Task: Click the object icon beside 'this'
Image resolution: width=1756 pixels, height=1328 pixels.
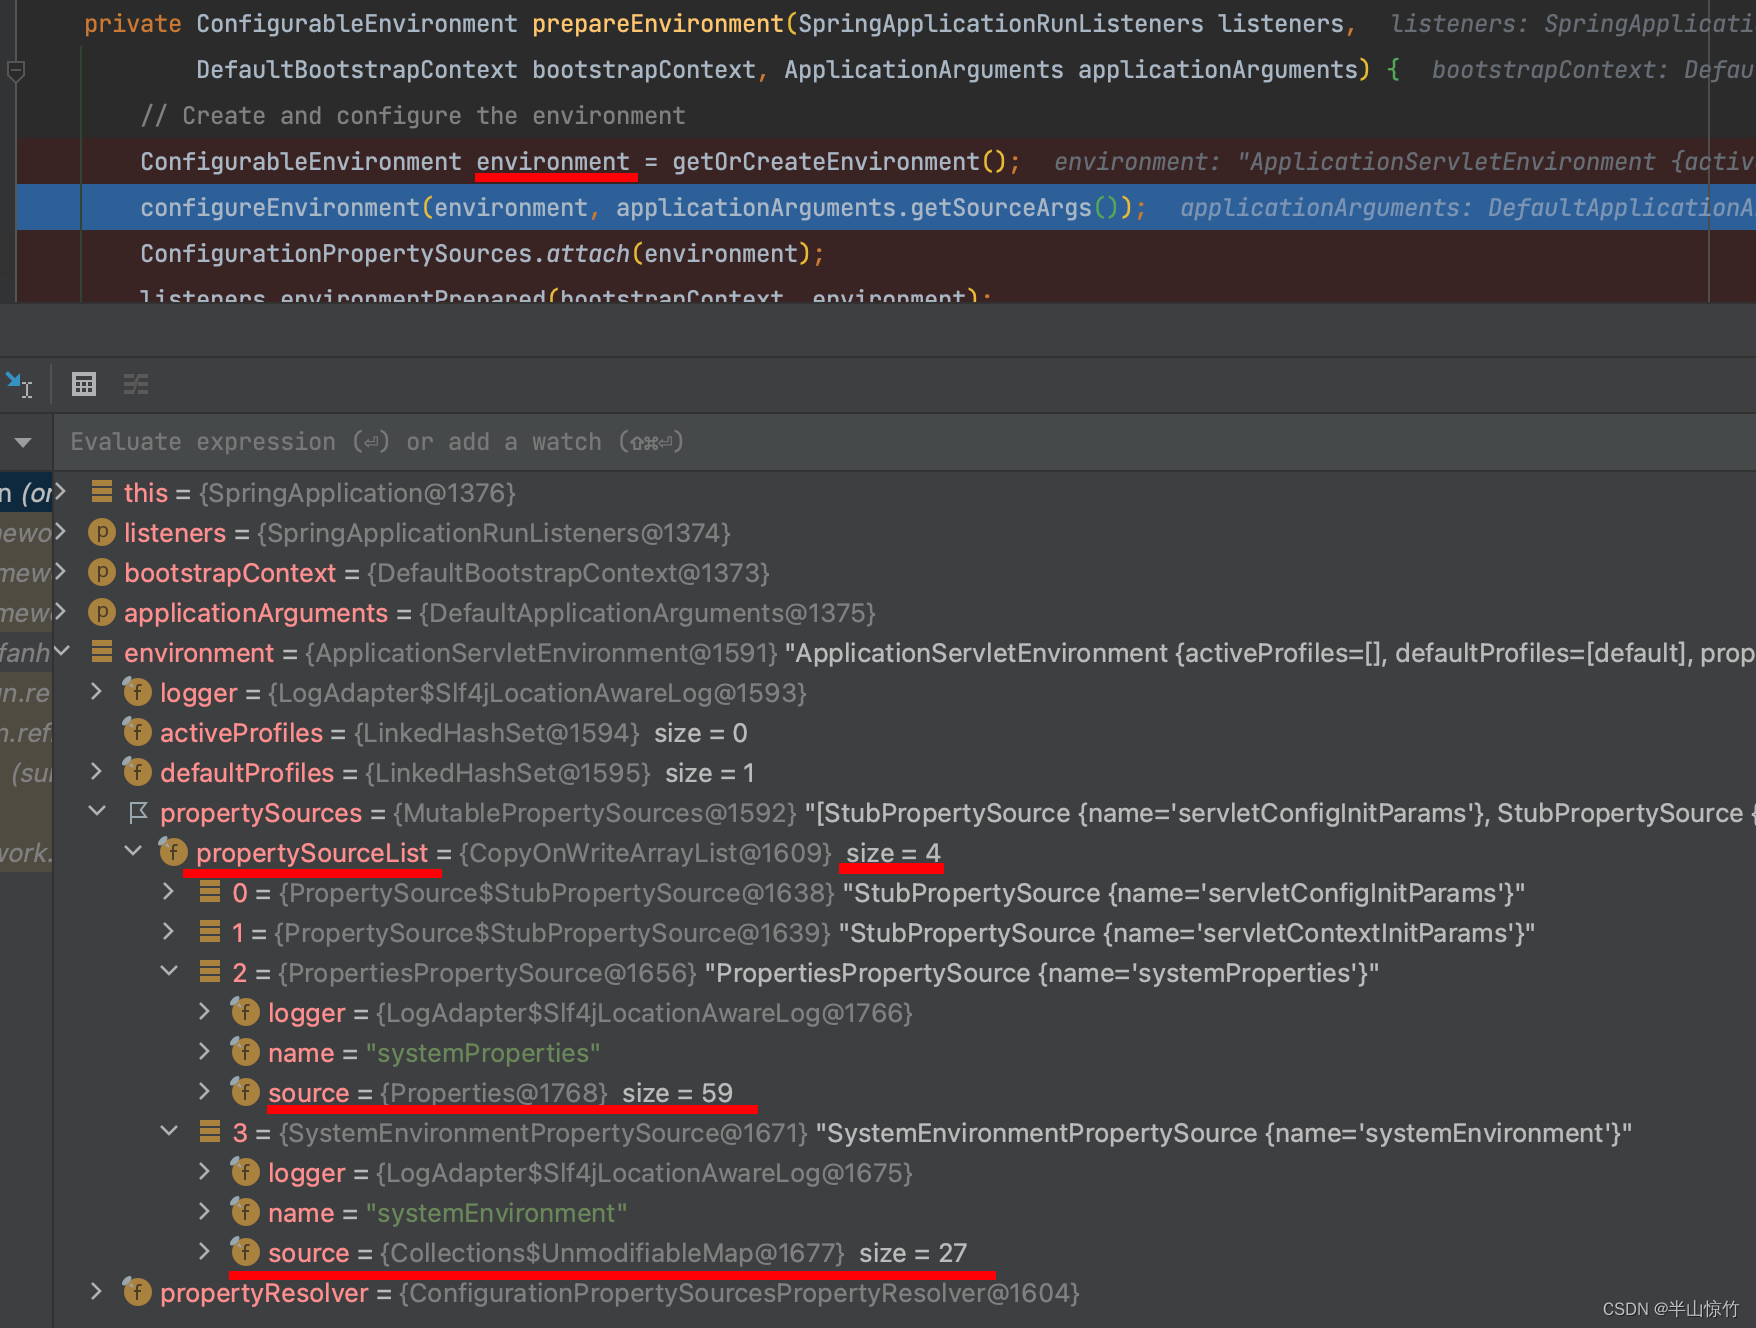Action: pyautogui.click(x=101, y=491)
